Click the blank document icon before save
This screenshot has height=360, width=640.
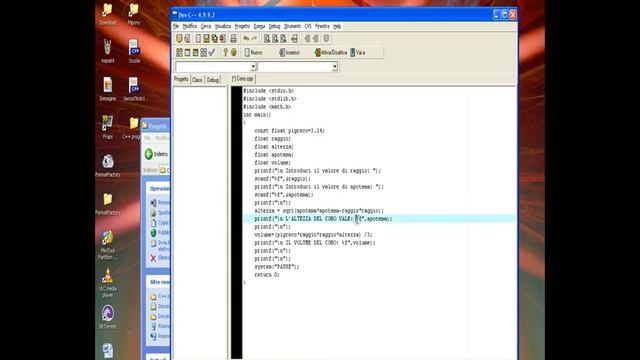coord(198,39)
